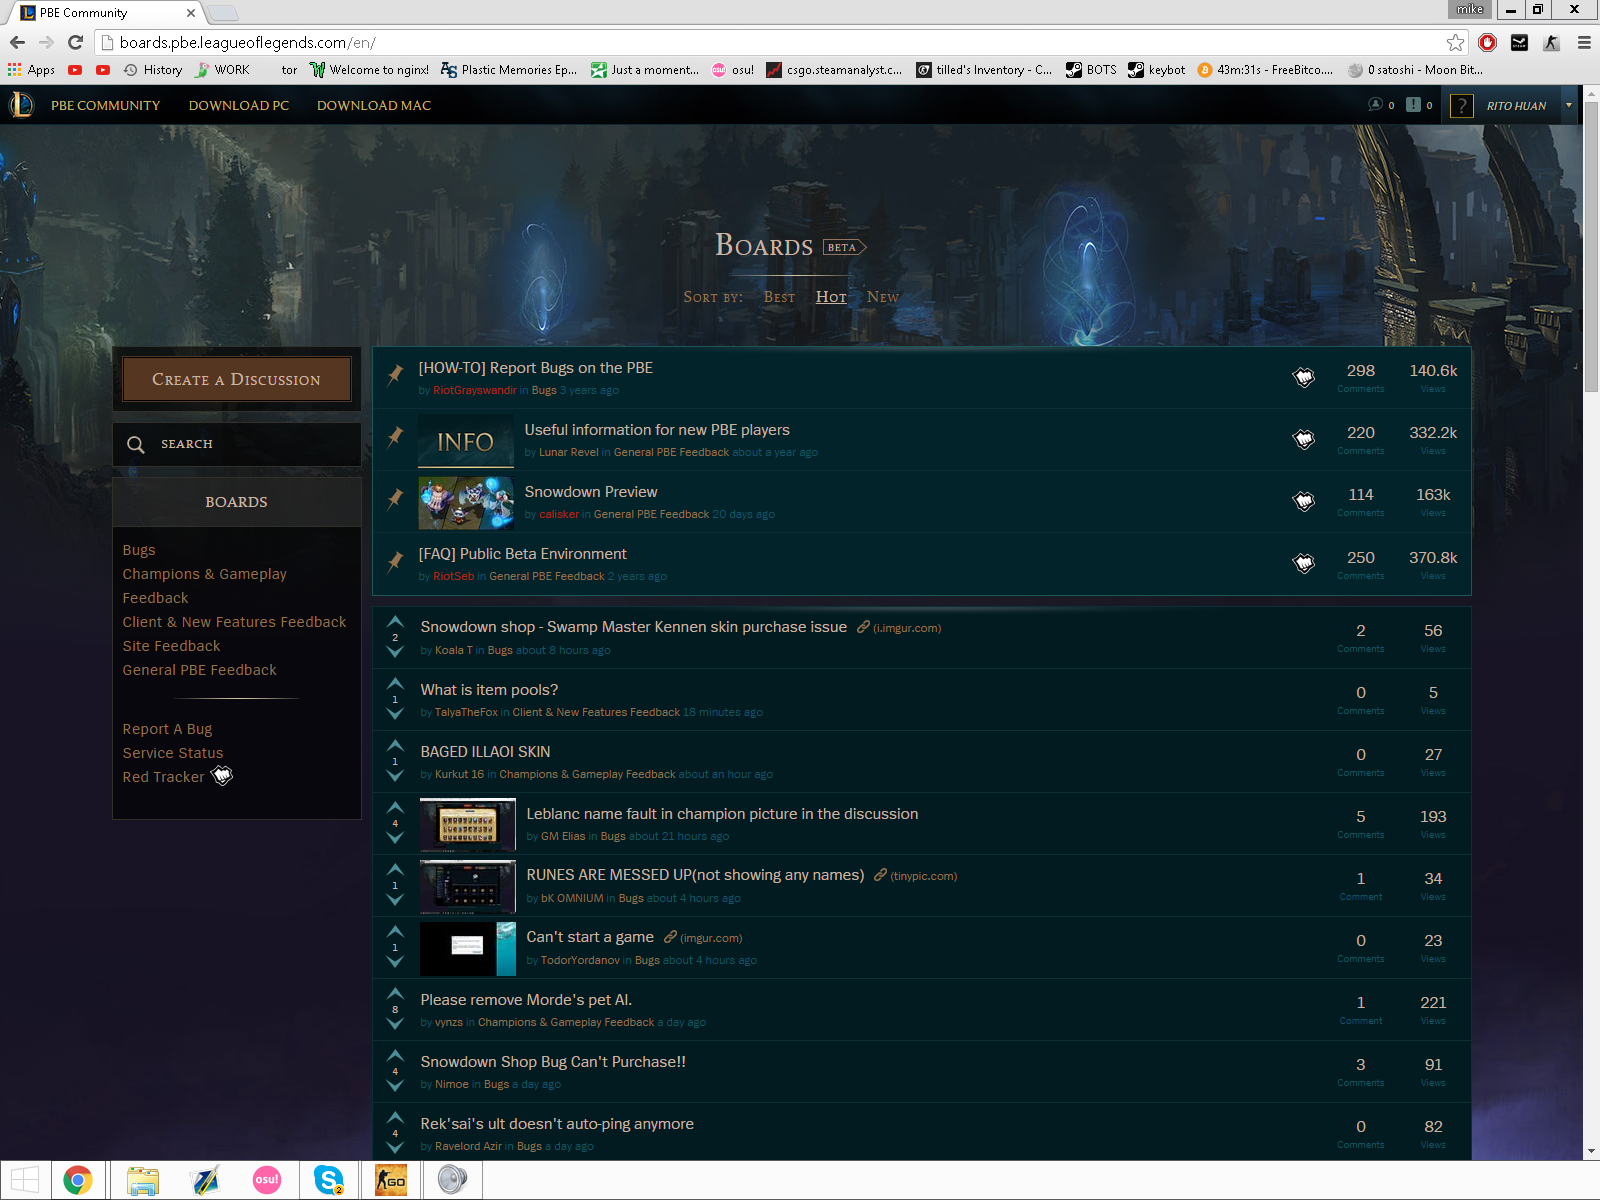
Task: Expand the RITO HUAN account dropdown arrow
Action: pos(1568,105)
